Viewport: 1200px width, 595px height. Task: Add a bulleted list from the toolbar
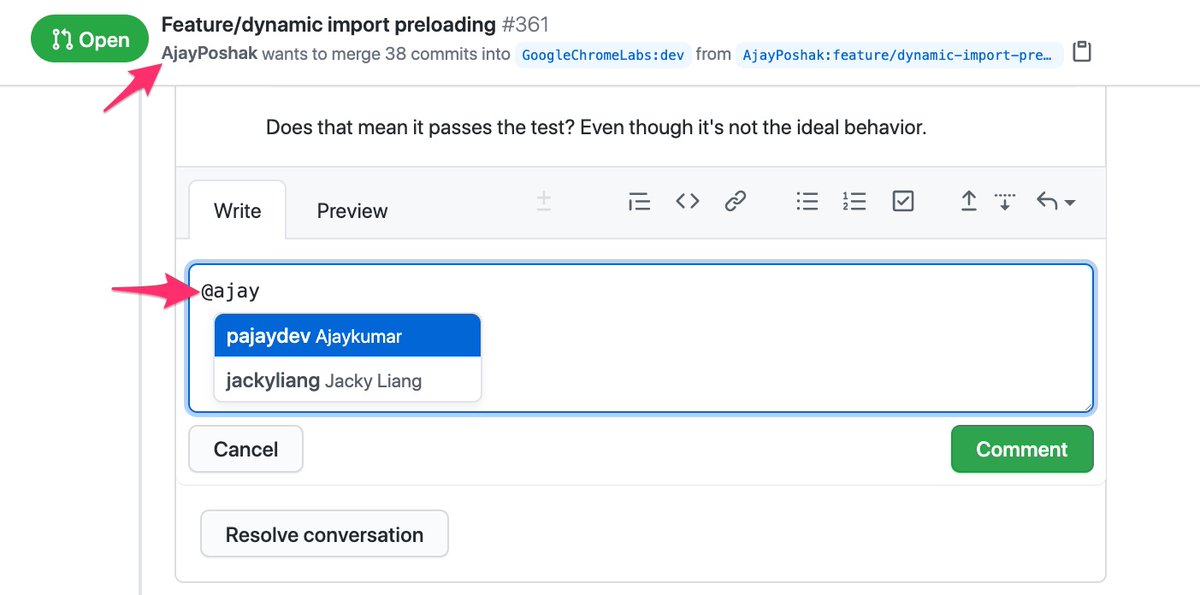(807, 201)
